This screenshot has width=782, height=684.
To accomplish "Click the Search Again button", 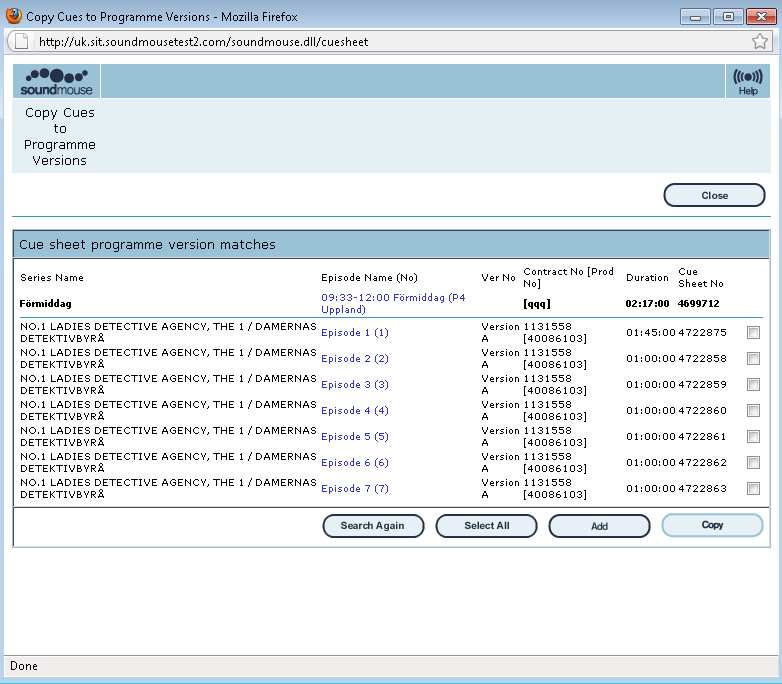I will click(373, 526).
